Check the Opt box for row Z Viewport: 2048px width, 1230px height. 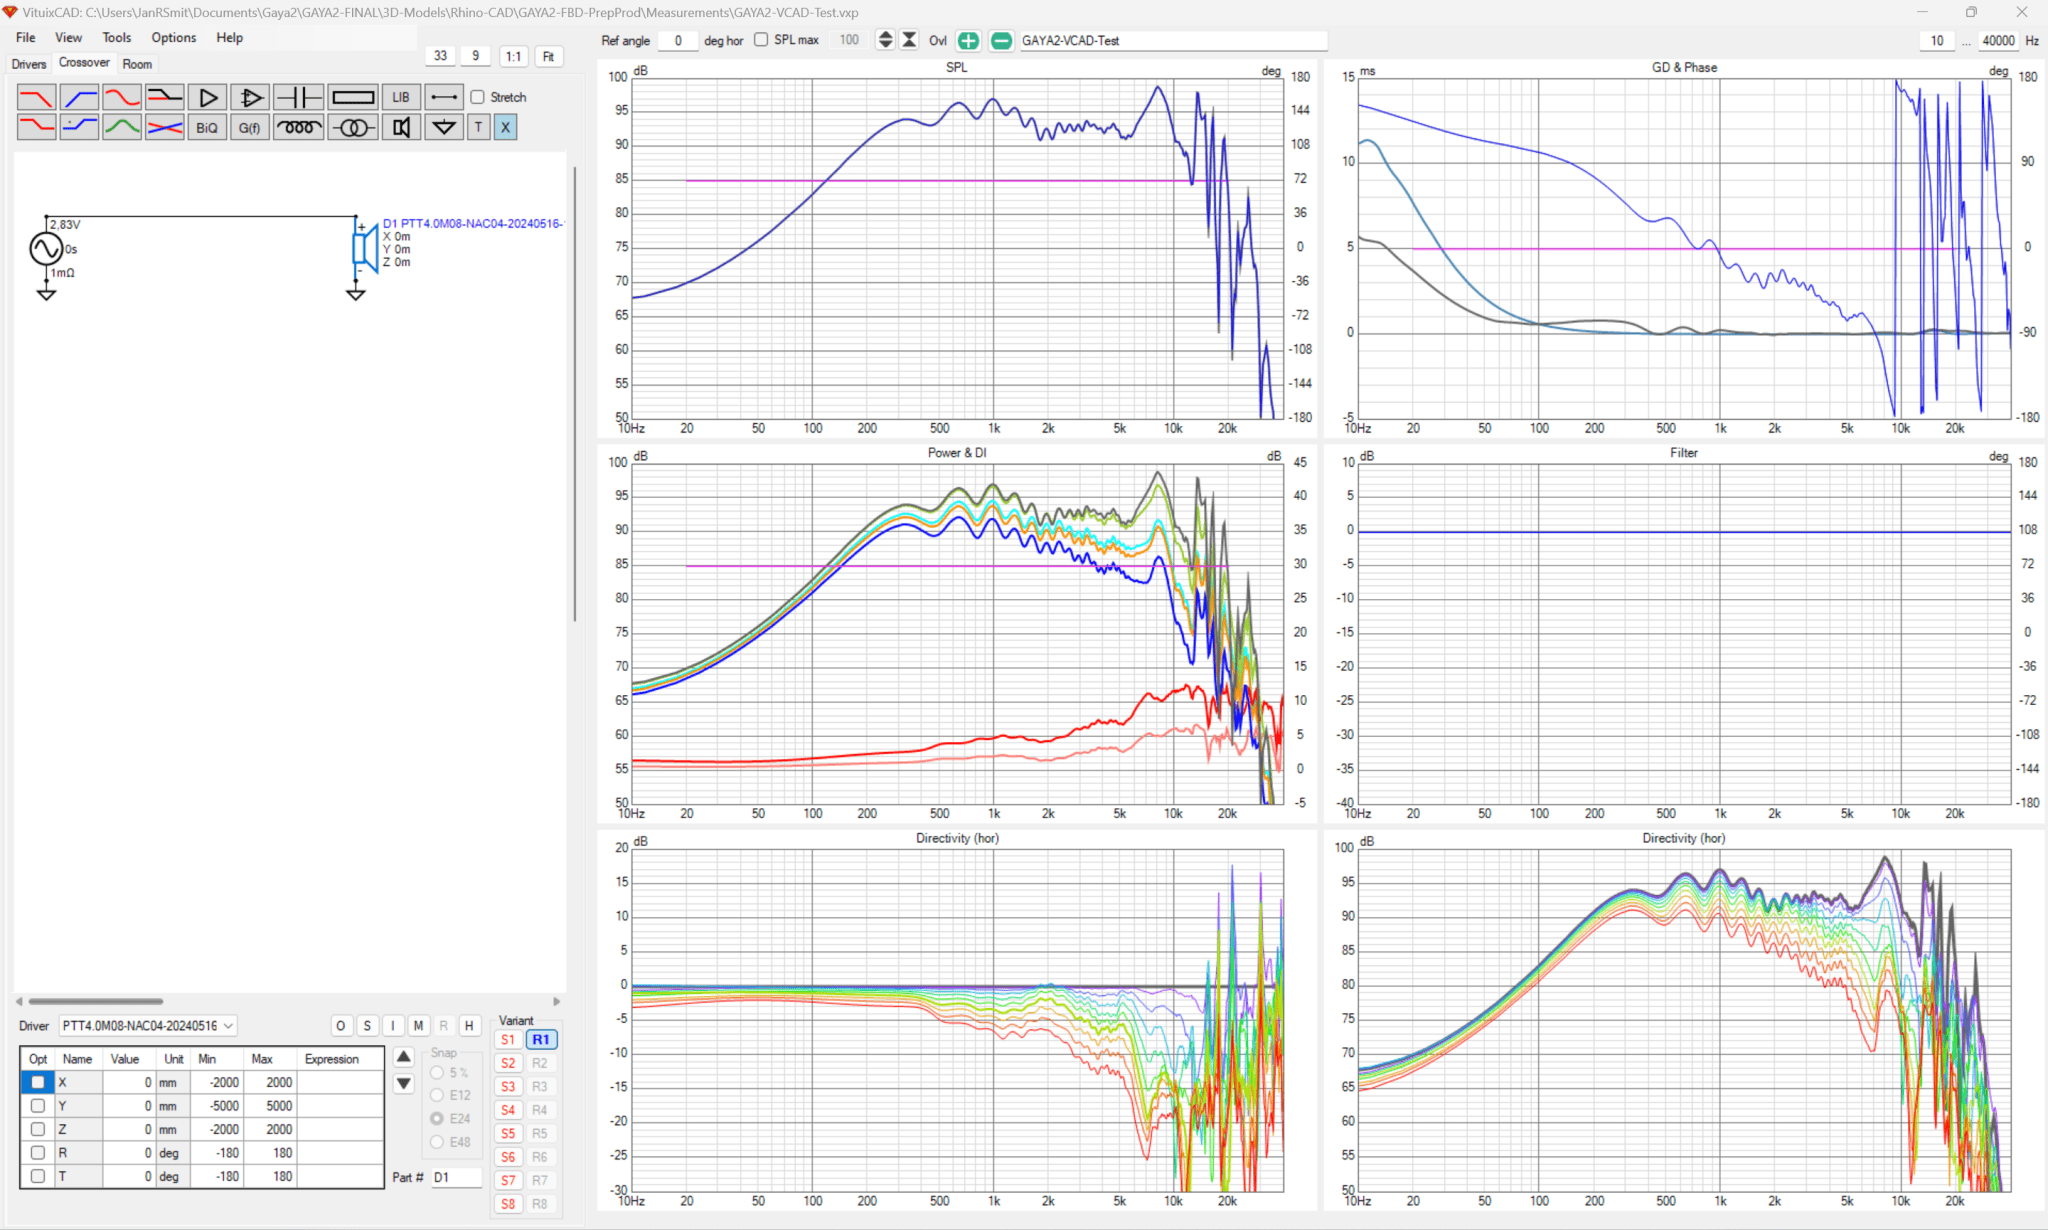(38, 1129)
